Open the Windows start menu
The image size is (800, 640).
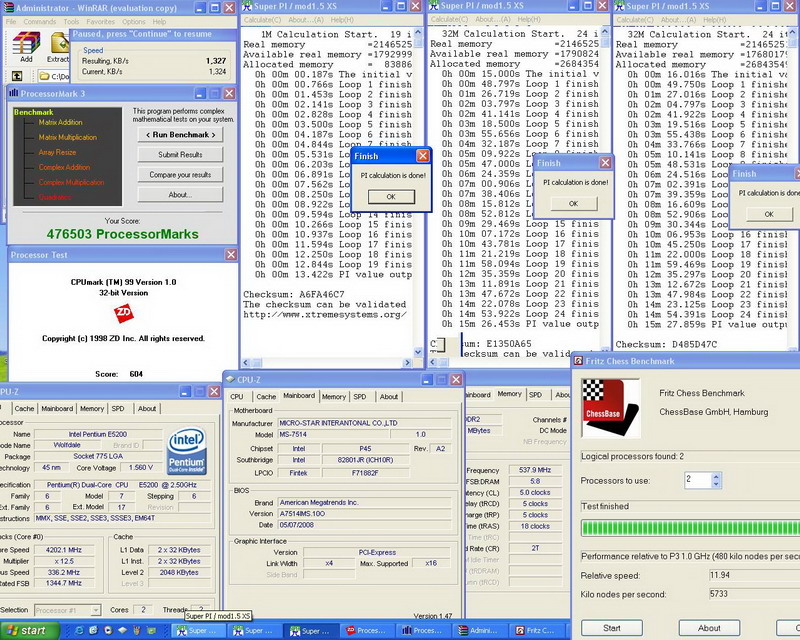click(x=29, y=630)
